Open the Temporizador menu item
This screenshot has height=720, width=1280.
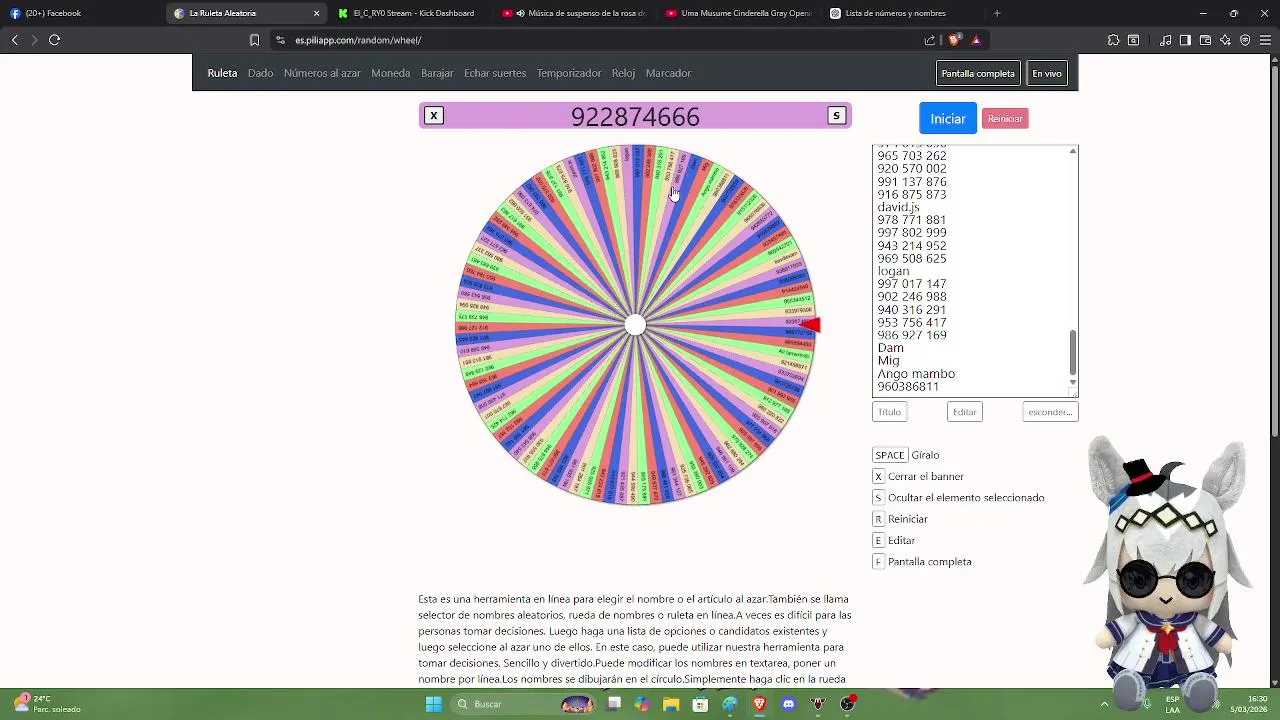point(569,73)
